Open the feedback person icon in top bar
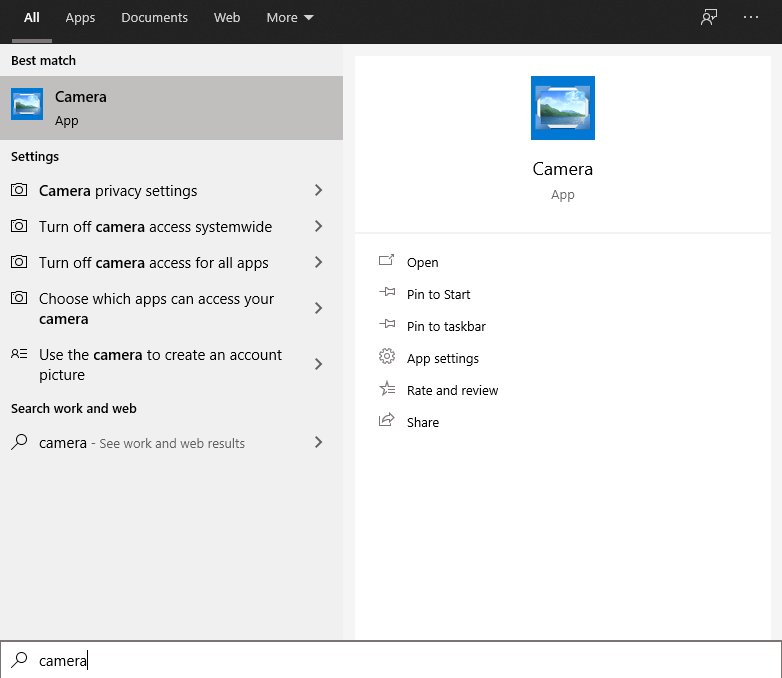This screenshot has width=782, height=678. [709, 17]
